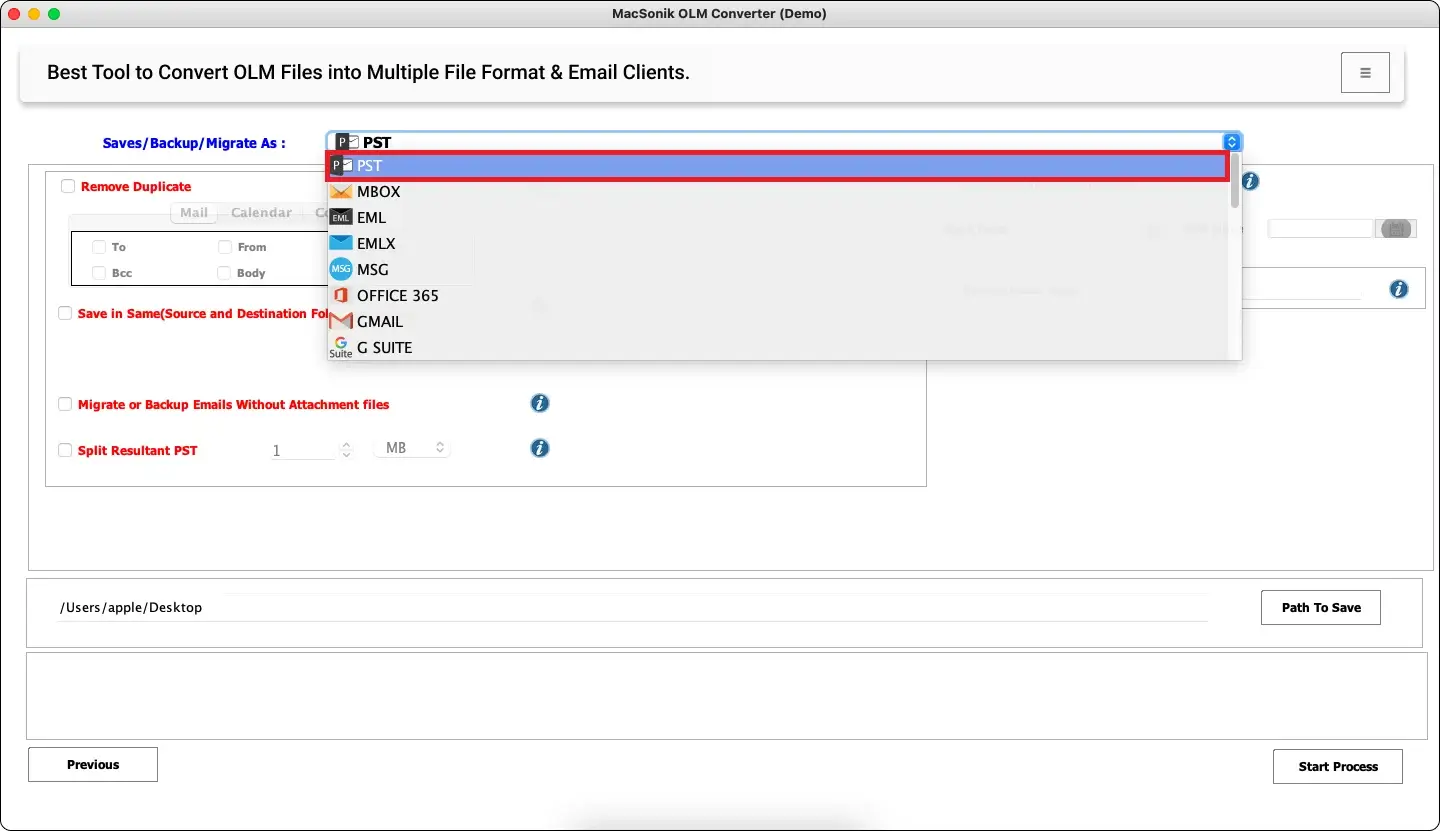Tick the From checkbox

click(225, 247)
